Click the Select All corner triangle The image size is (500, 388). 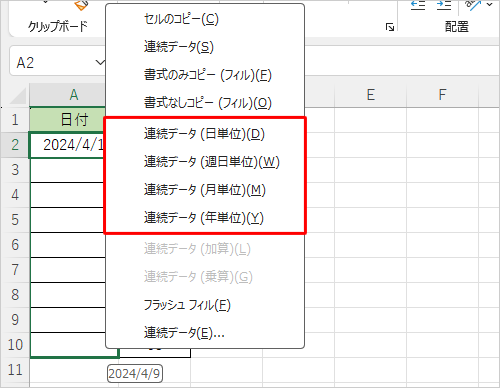point(18,96)
